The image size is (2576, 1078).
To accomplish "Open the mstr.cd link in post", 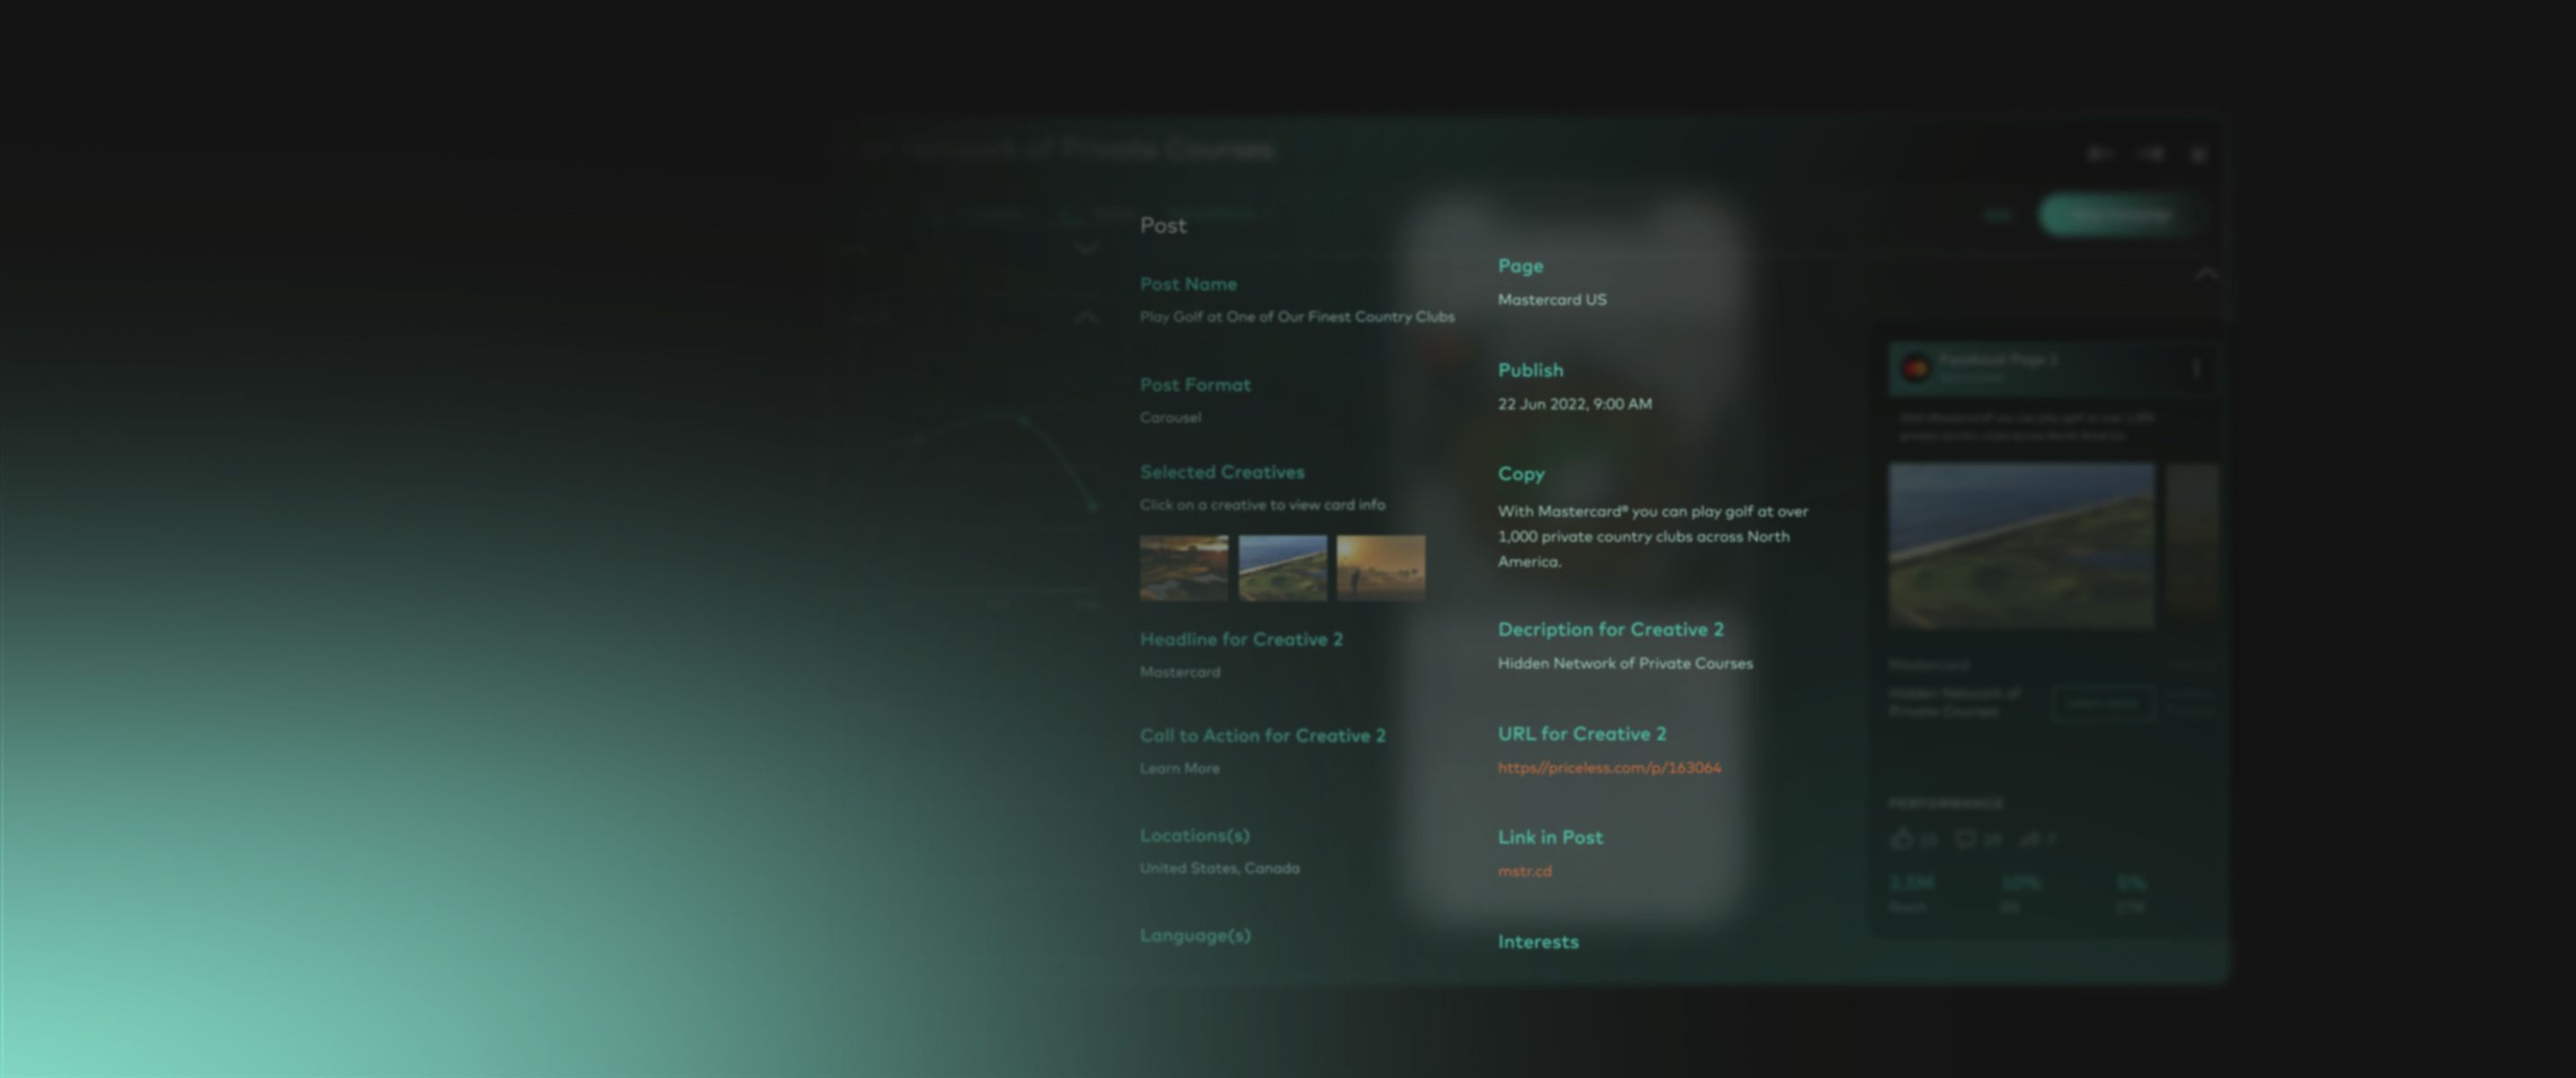I will tap(1524, 871).
